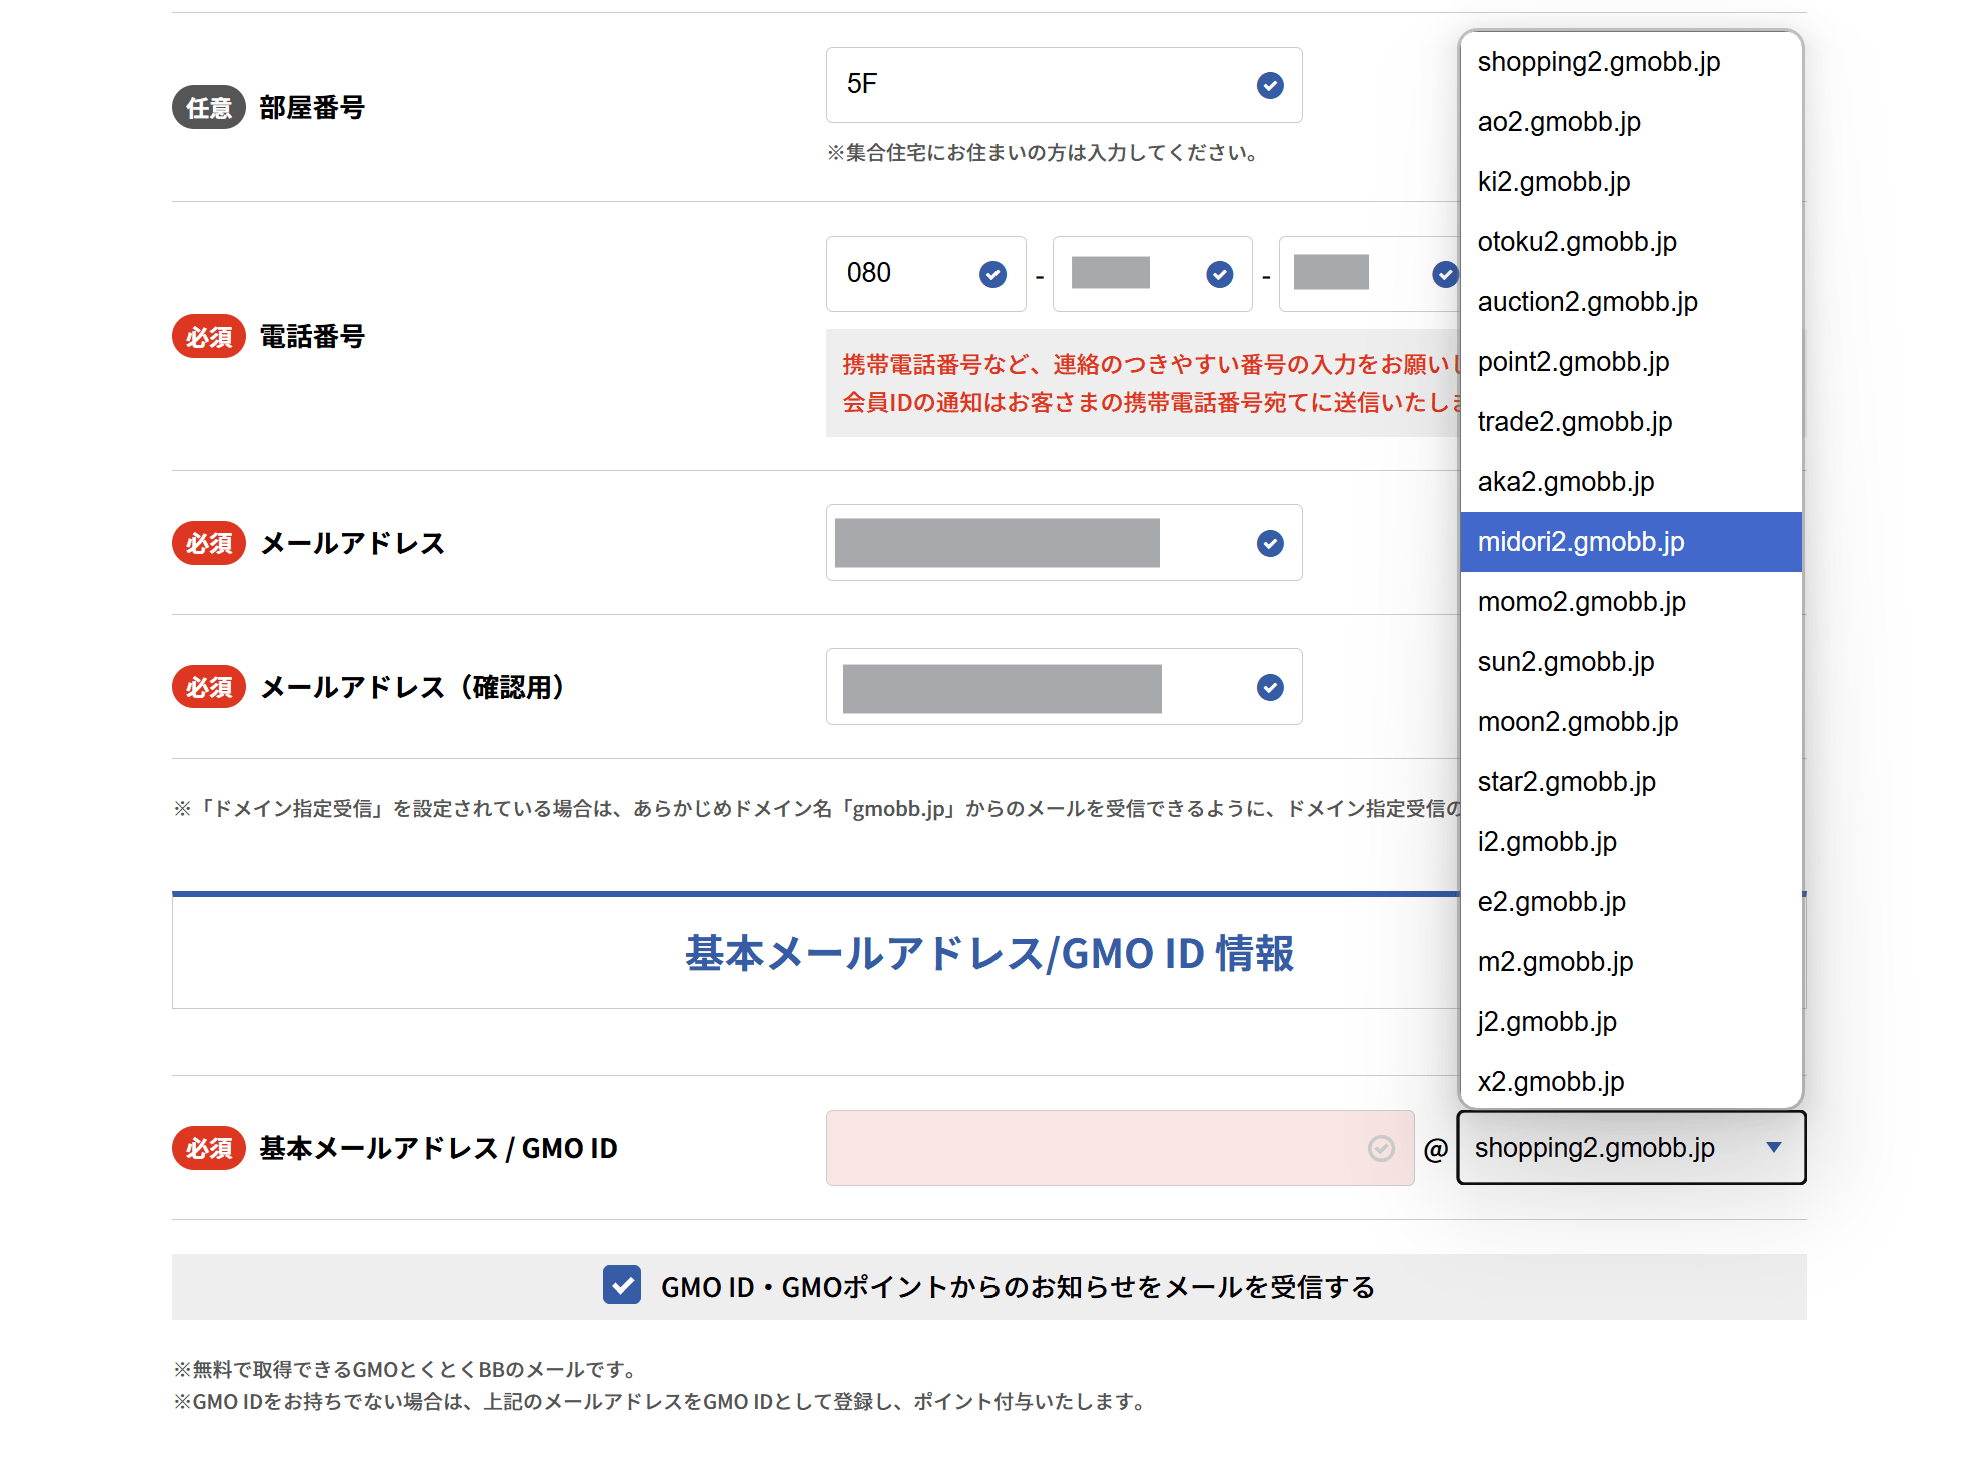Image resolution: width=1985 pixels, height=1457 pixels.
Task: Select i2.gmobb.jp option
Action: click(x=1631, y=842)
